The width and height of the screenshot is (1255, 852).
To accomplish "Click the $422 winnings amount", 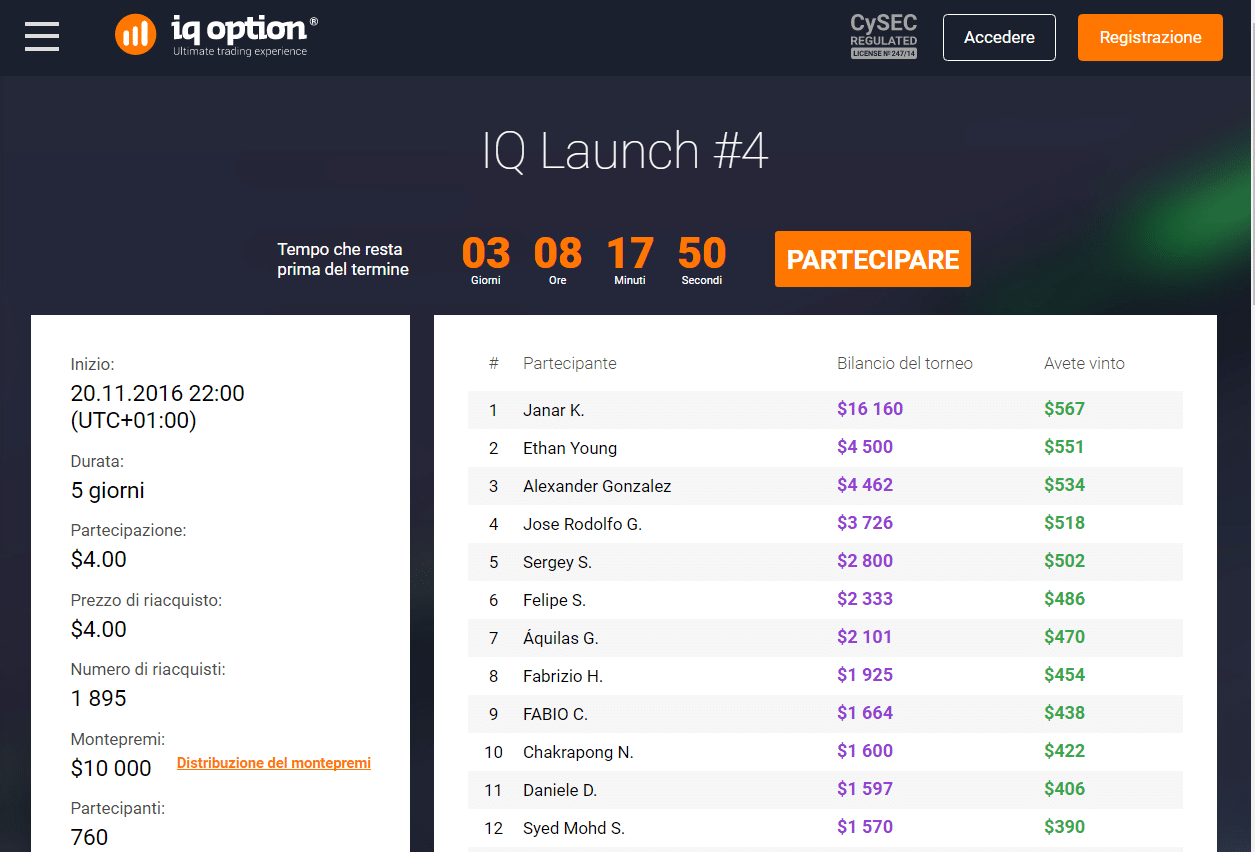I will [1064, 751].
